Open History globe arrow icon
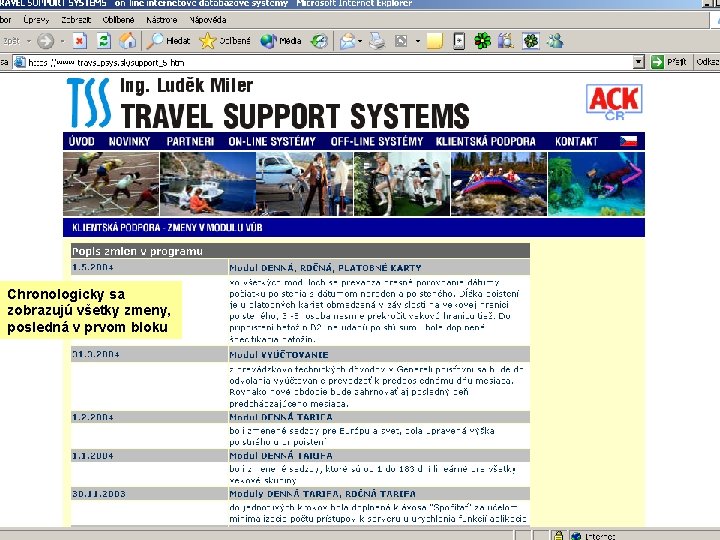720x540 pixels. (x=319, y=41)
